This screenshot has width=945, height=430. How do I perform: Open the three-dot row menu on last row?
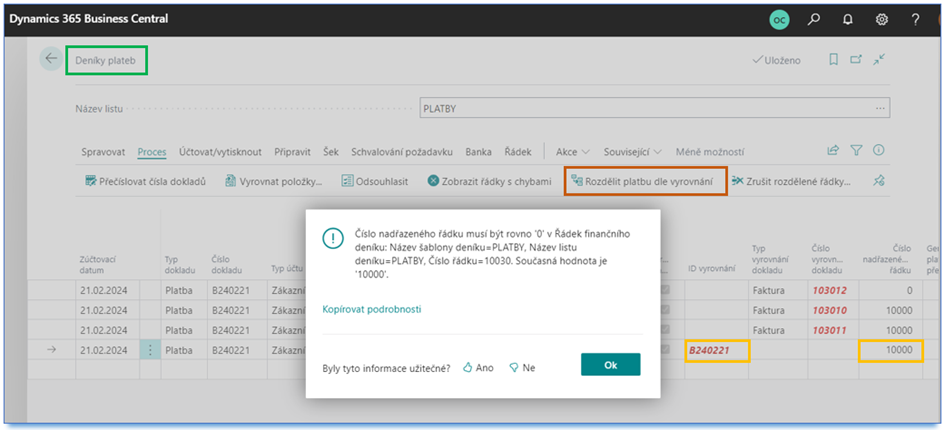tap(151, 350)
